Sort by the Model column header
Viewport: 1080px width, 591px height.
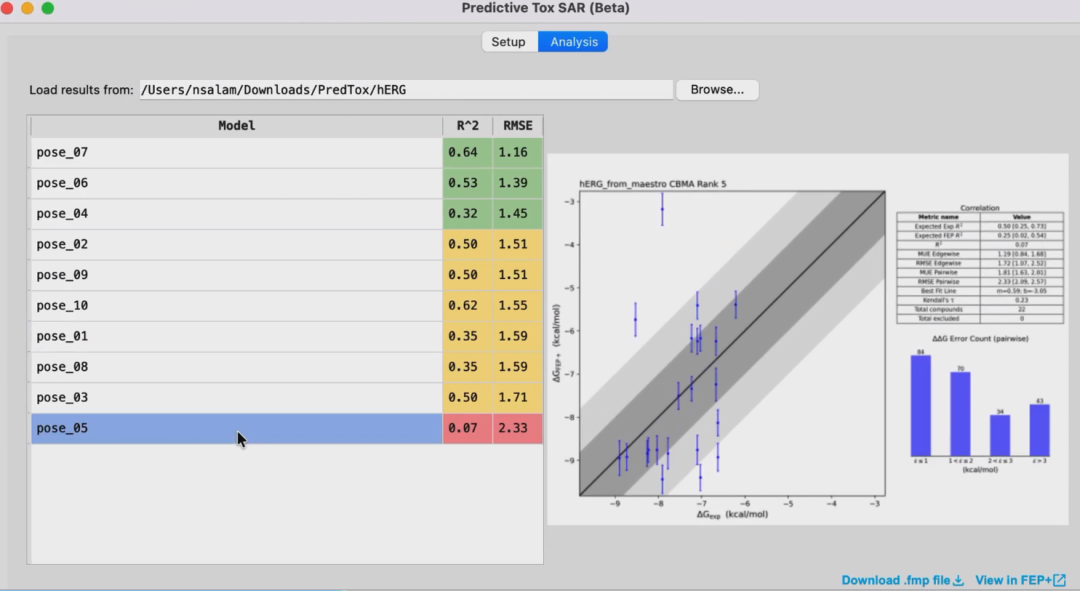point(236,125)
